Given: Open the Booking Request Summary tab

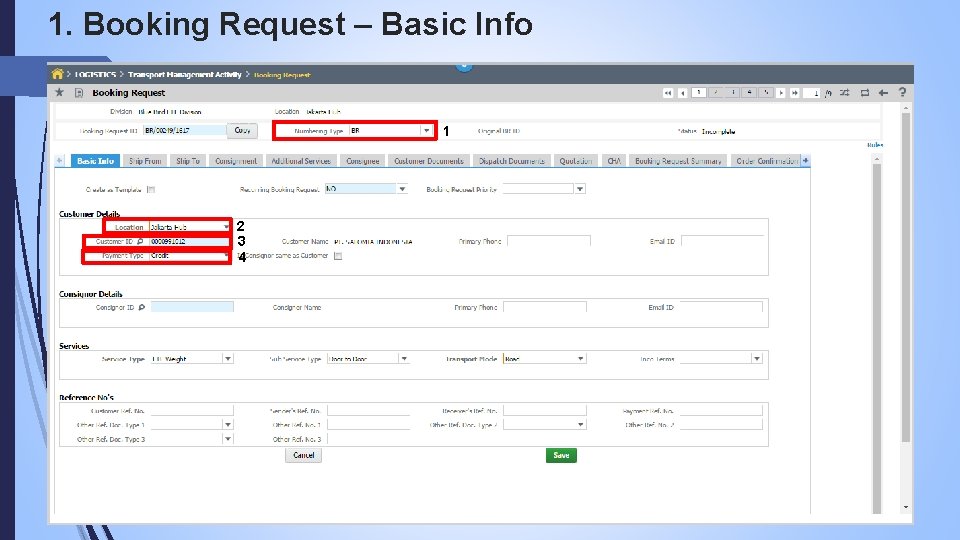Looking at the screenshot, I should coord(678,161).
